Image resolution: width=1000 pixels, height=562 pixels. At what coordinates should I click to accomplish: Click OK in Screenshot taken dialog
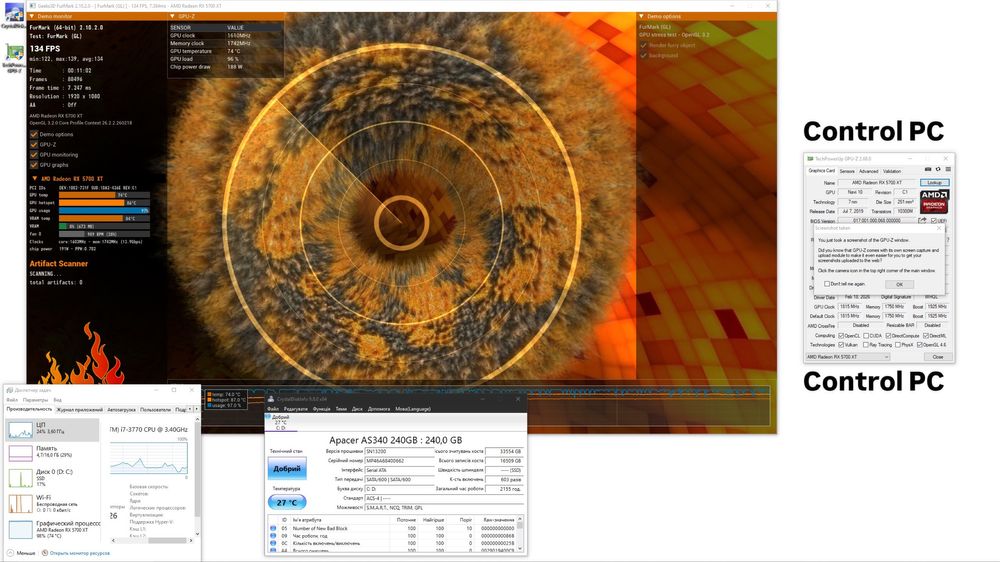899,285
